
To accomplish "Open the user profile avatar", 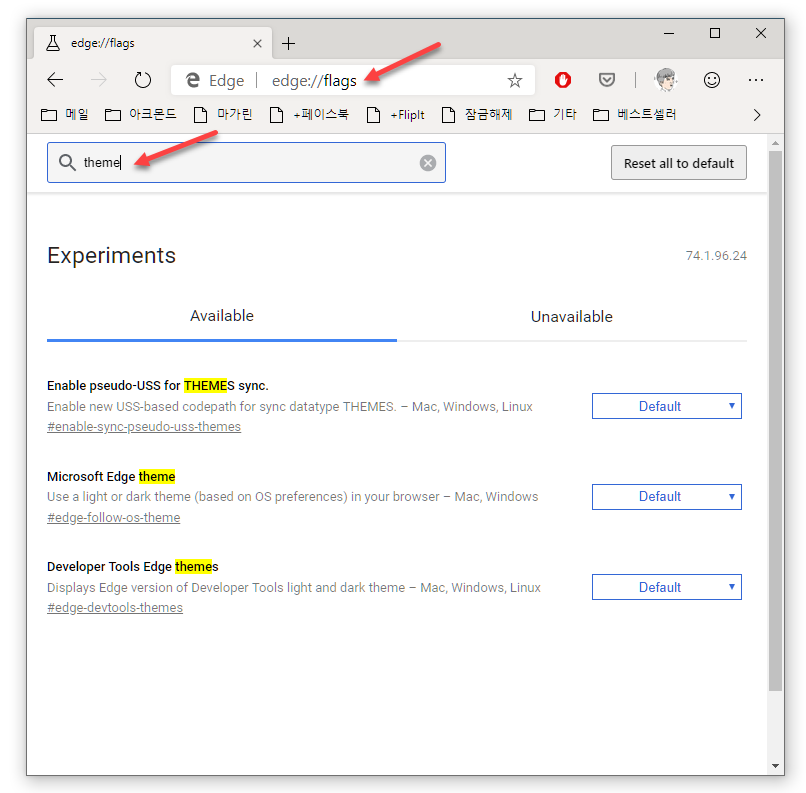I will [x=666, y=80].
